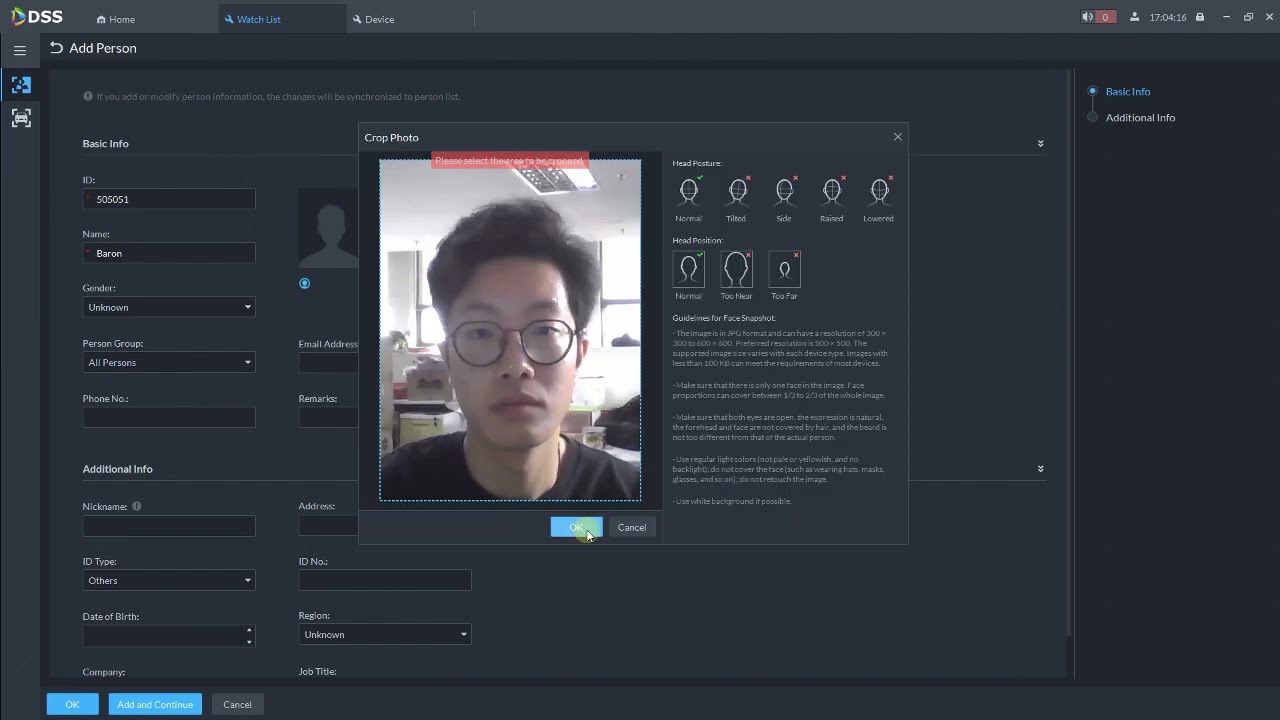This screenshot has height=720, width=1280.
Task: Click the placeholder person avatar
Action: (329, 228)
